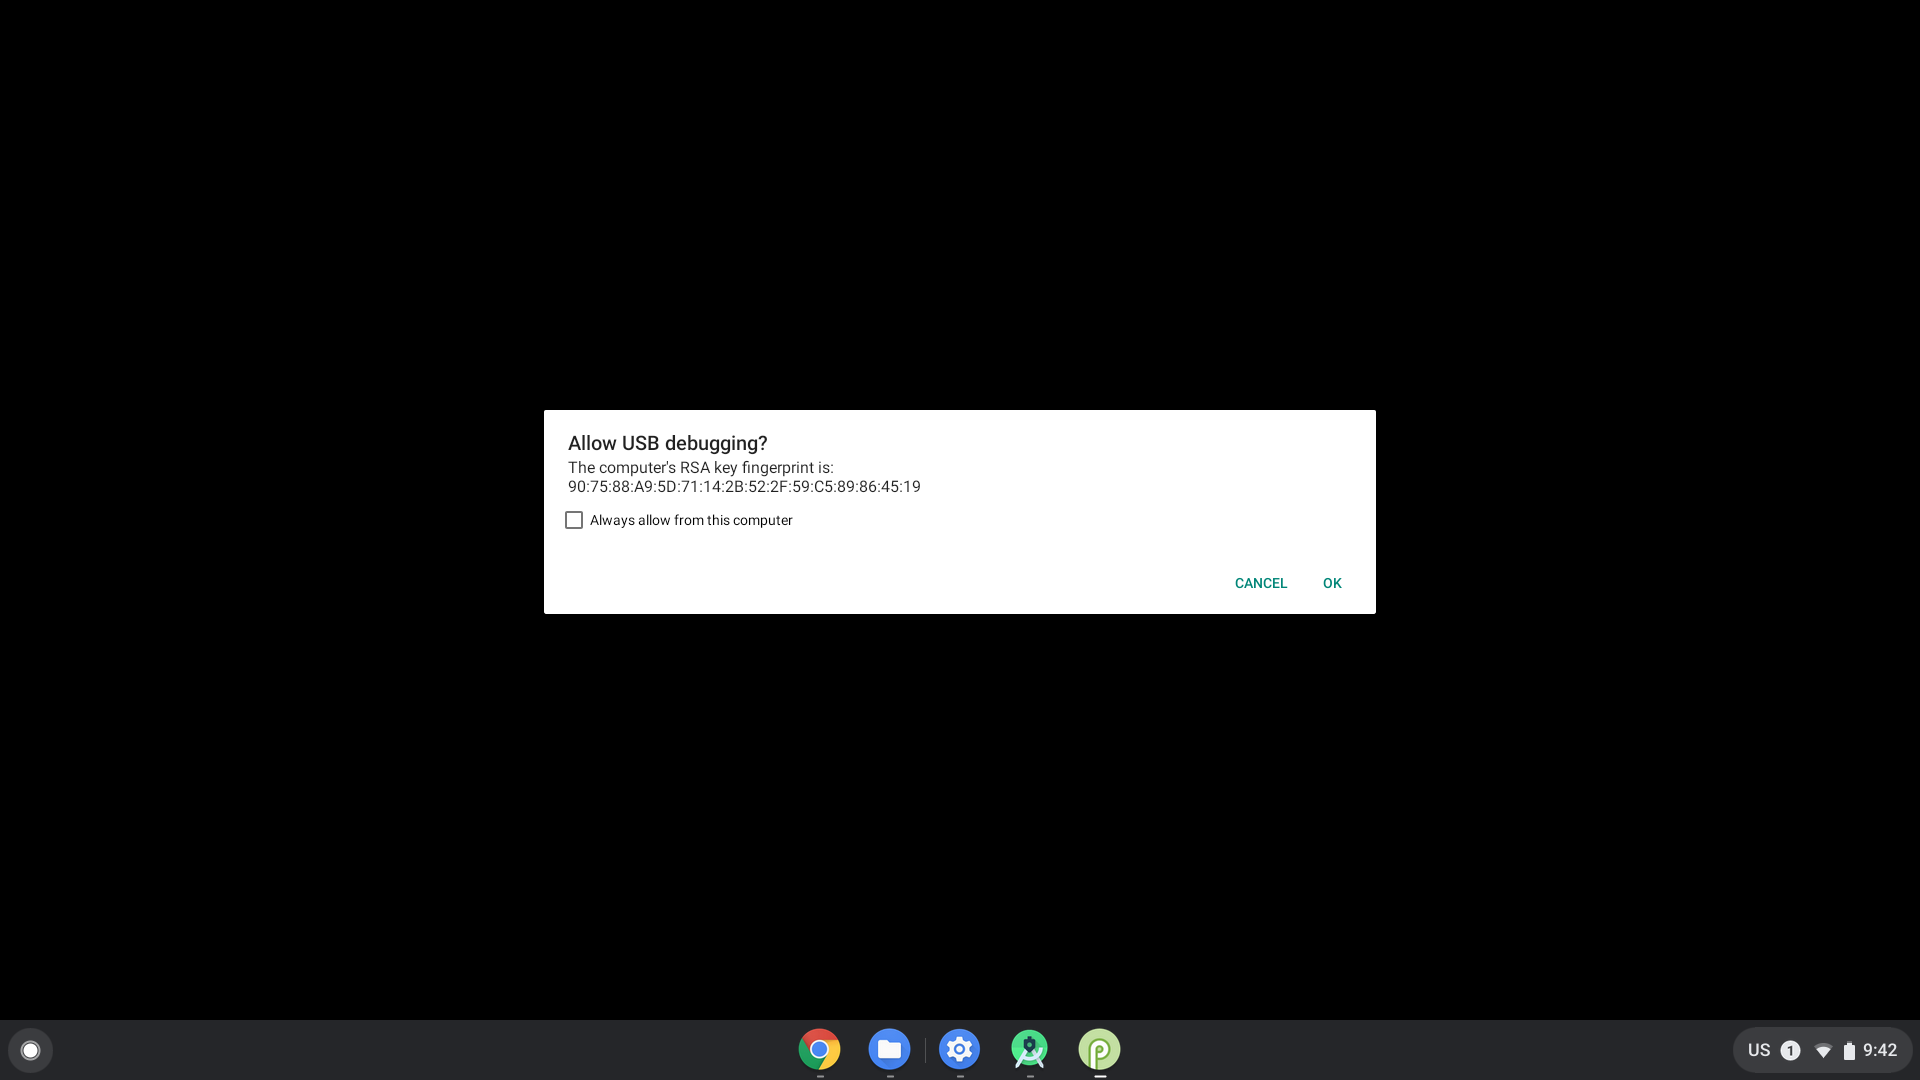Viewport: 1920px width, 1080px height.
Task: Check the Always allow from this computer box
Action: pos(574,520)
